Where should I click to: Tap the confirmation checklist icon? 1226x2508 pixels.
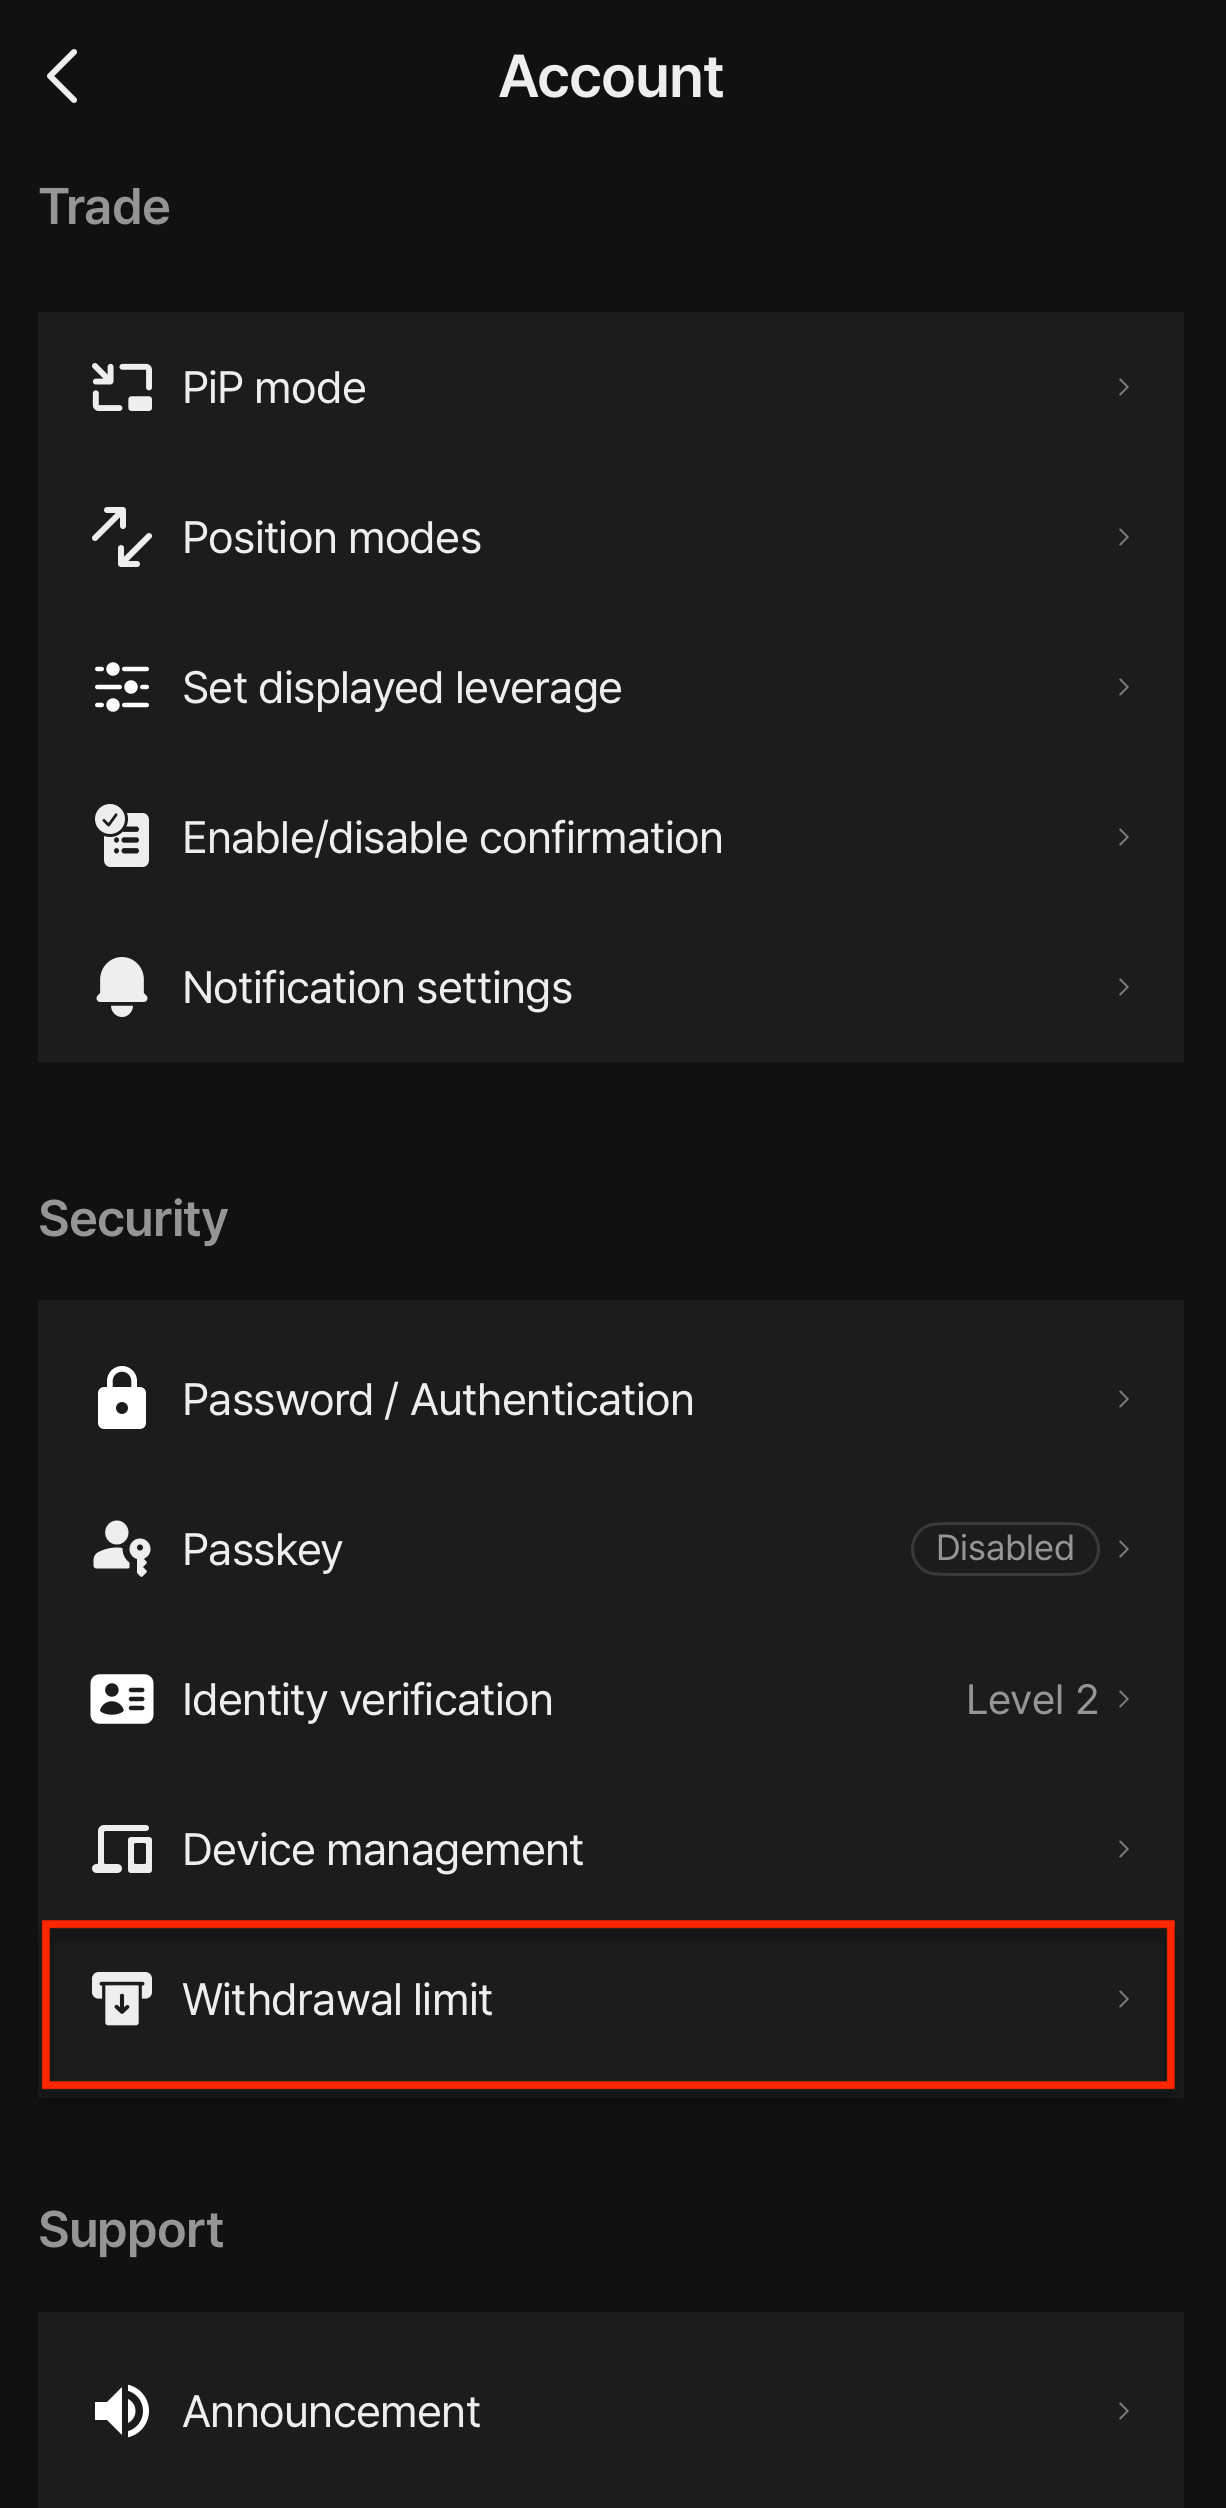(122, 836)
